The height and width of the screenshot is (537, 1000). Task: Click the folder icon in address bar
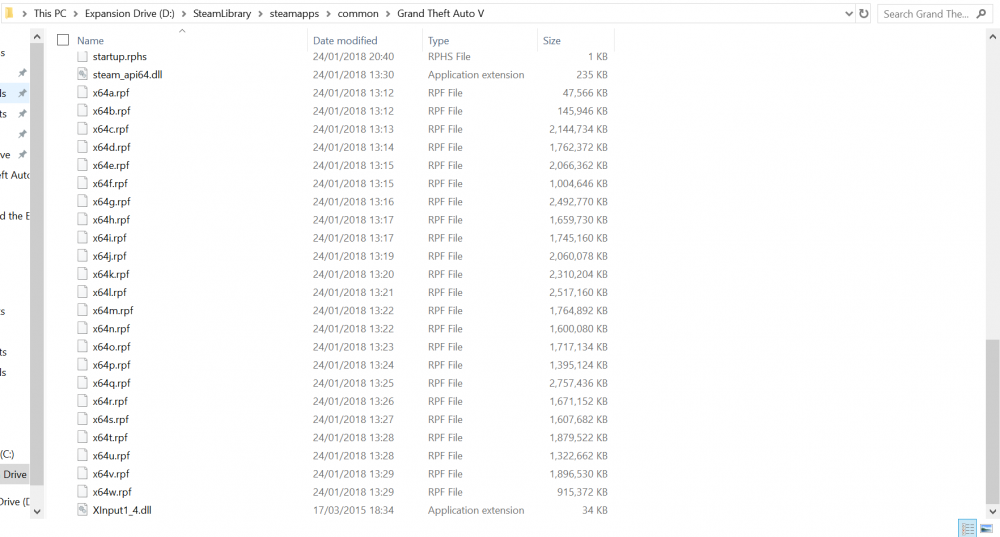(9, 13)
